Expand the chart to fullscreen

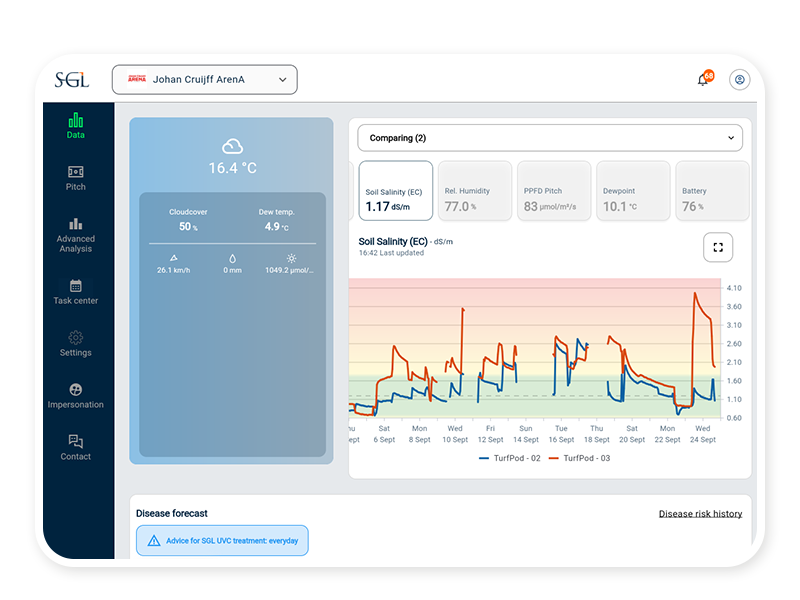click(x=718, y=247)
